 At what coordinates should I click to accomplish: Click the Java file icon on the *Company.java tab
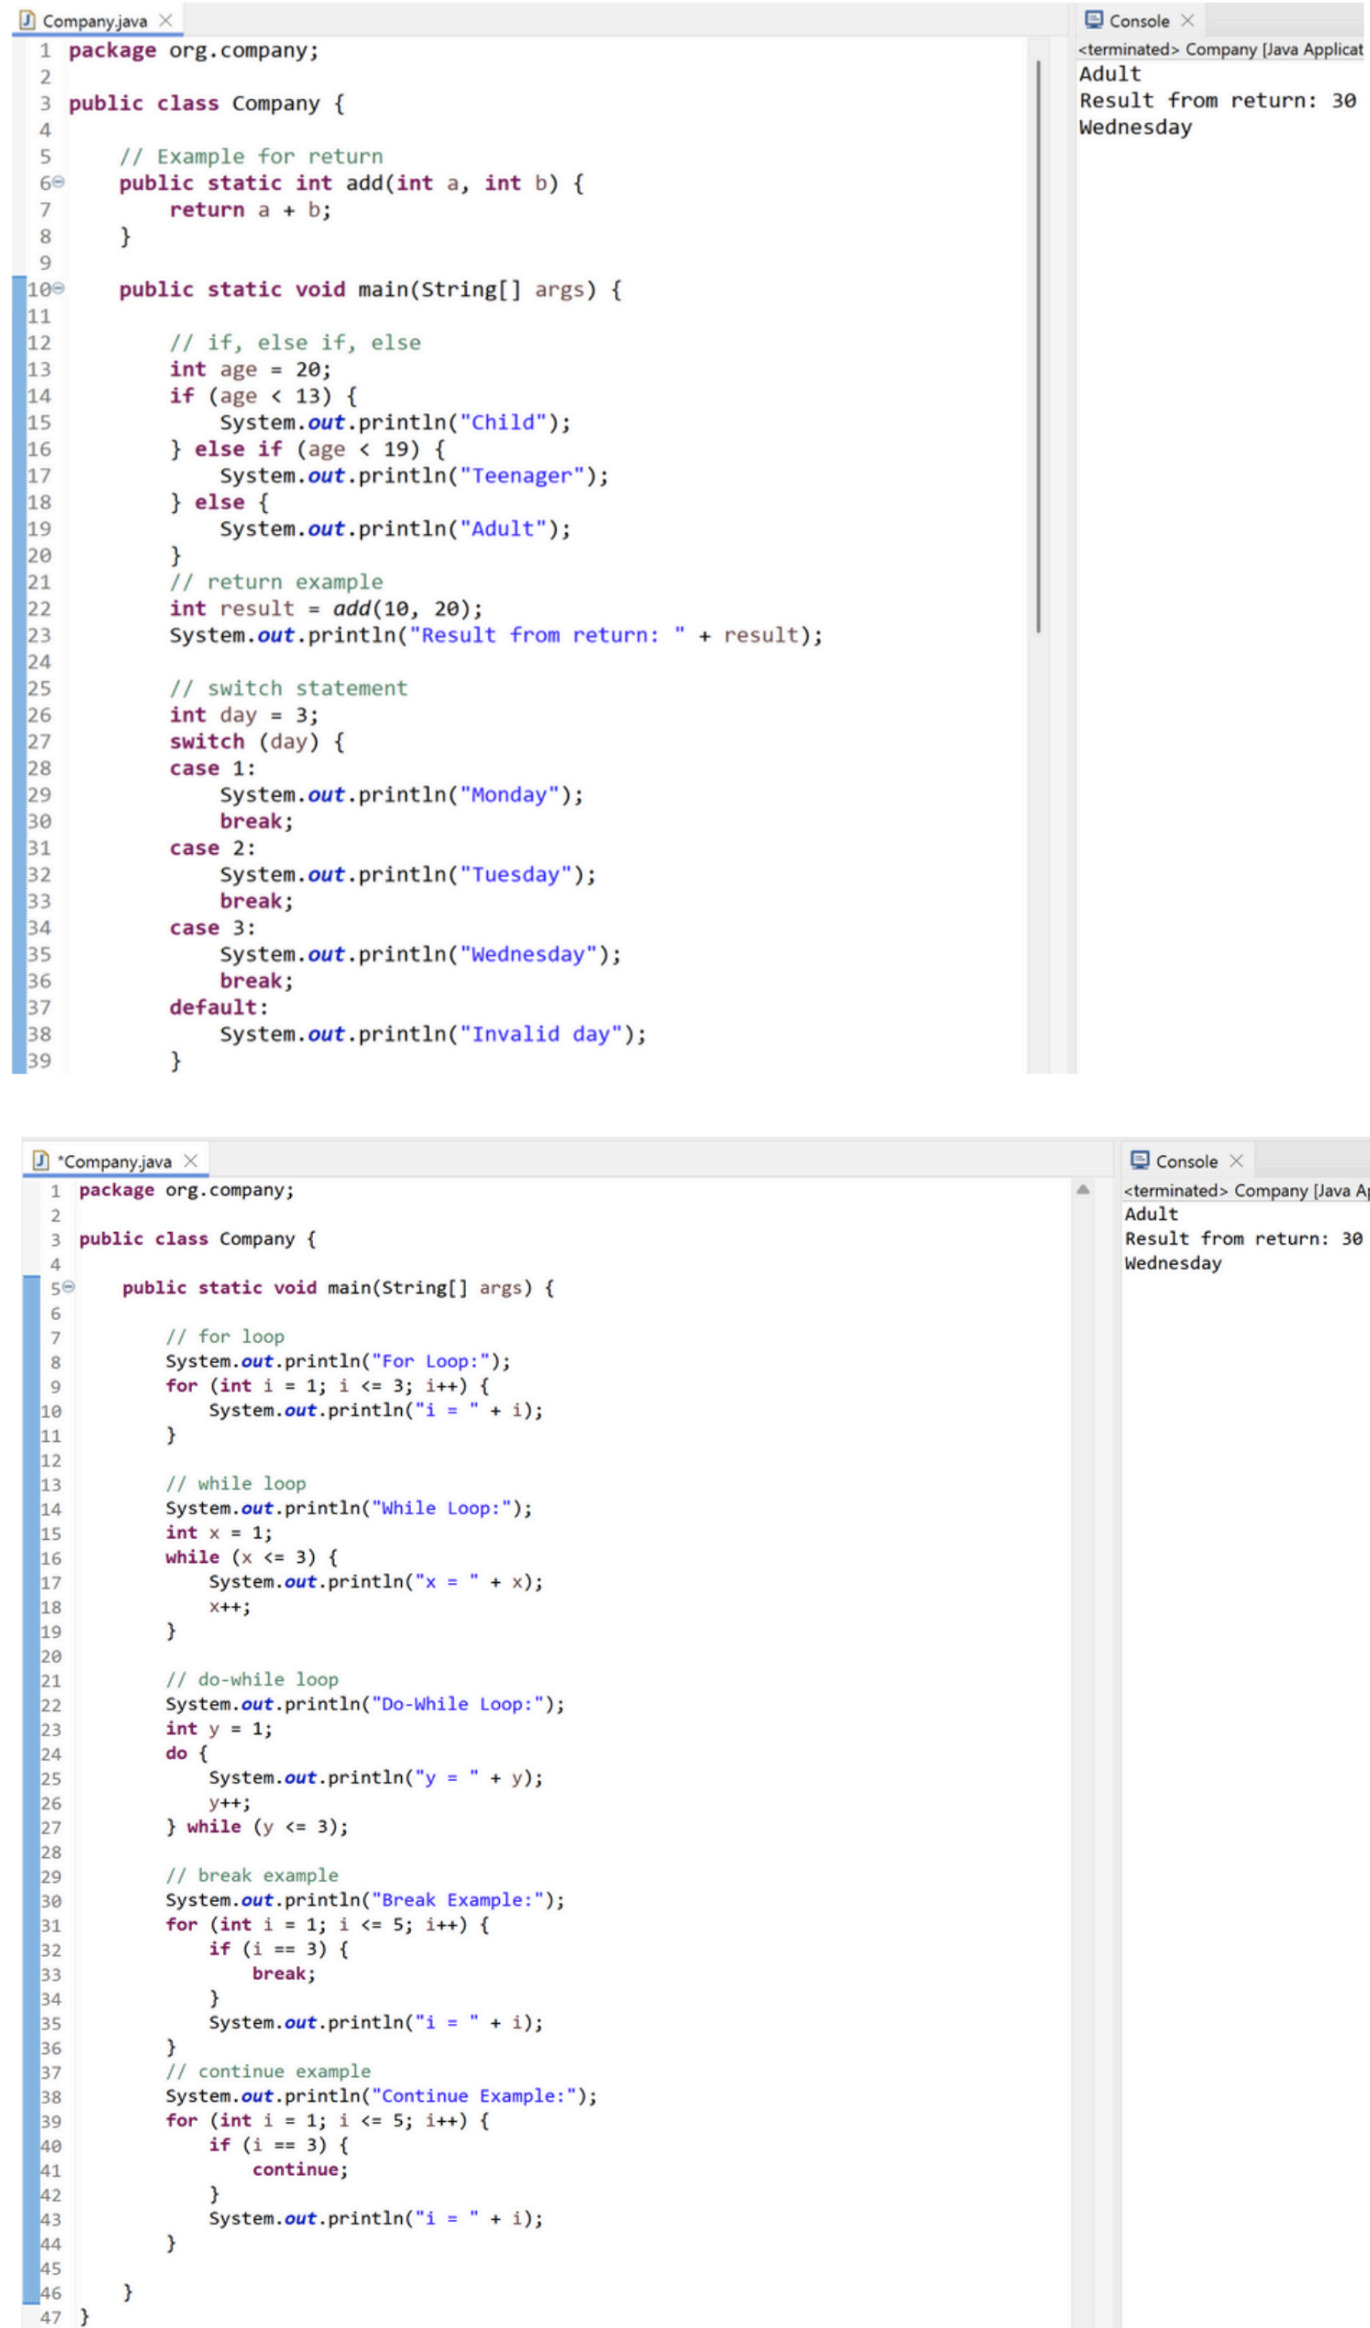coord(41,1160)
